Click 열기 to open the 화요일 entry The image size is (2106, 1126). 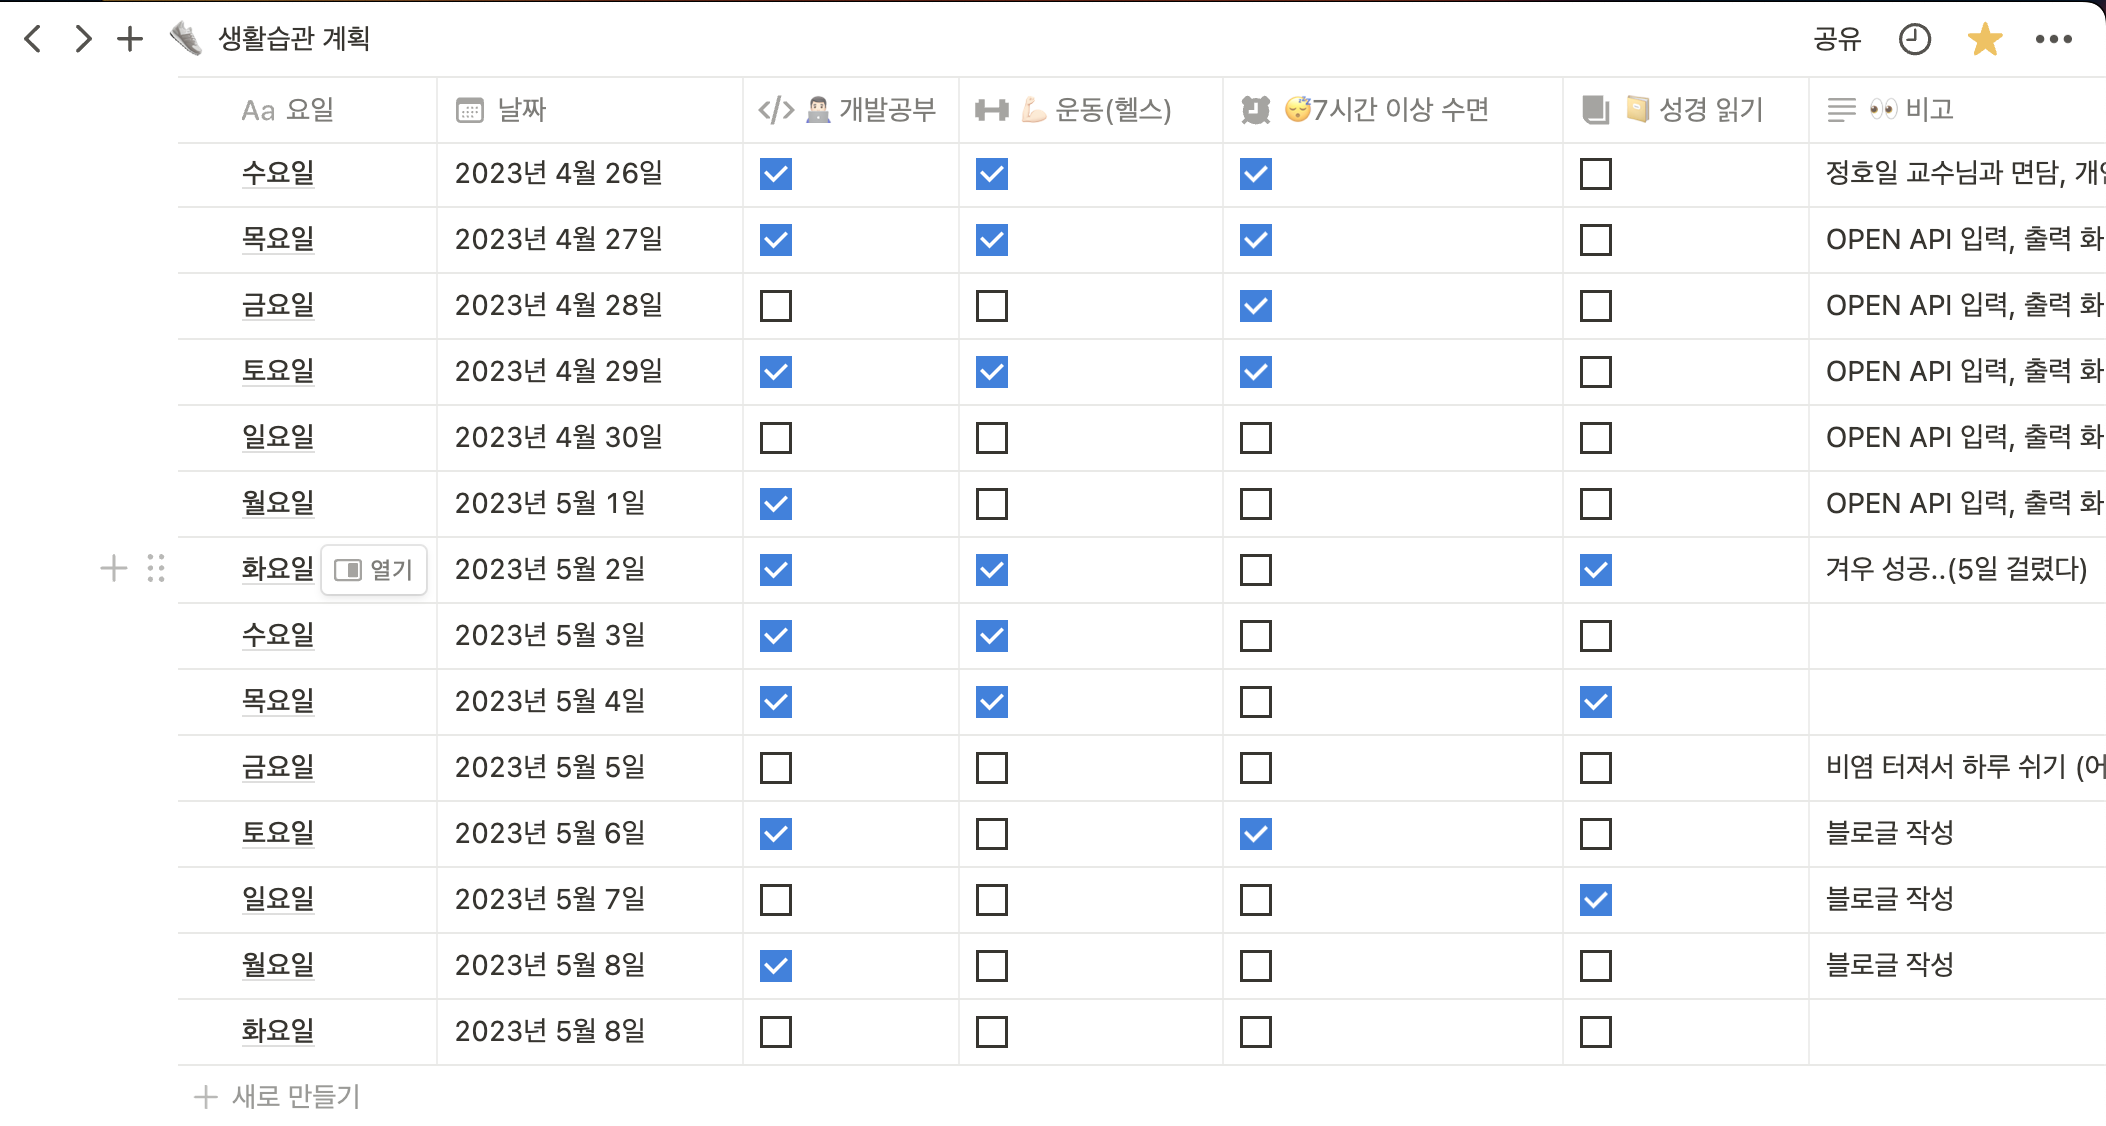376,570
